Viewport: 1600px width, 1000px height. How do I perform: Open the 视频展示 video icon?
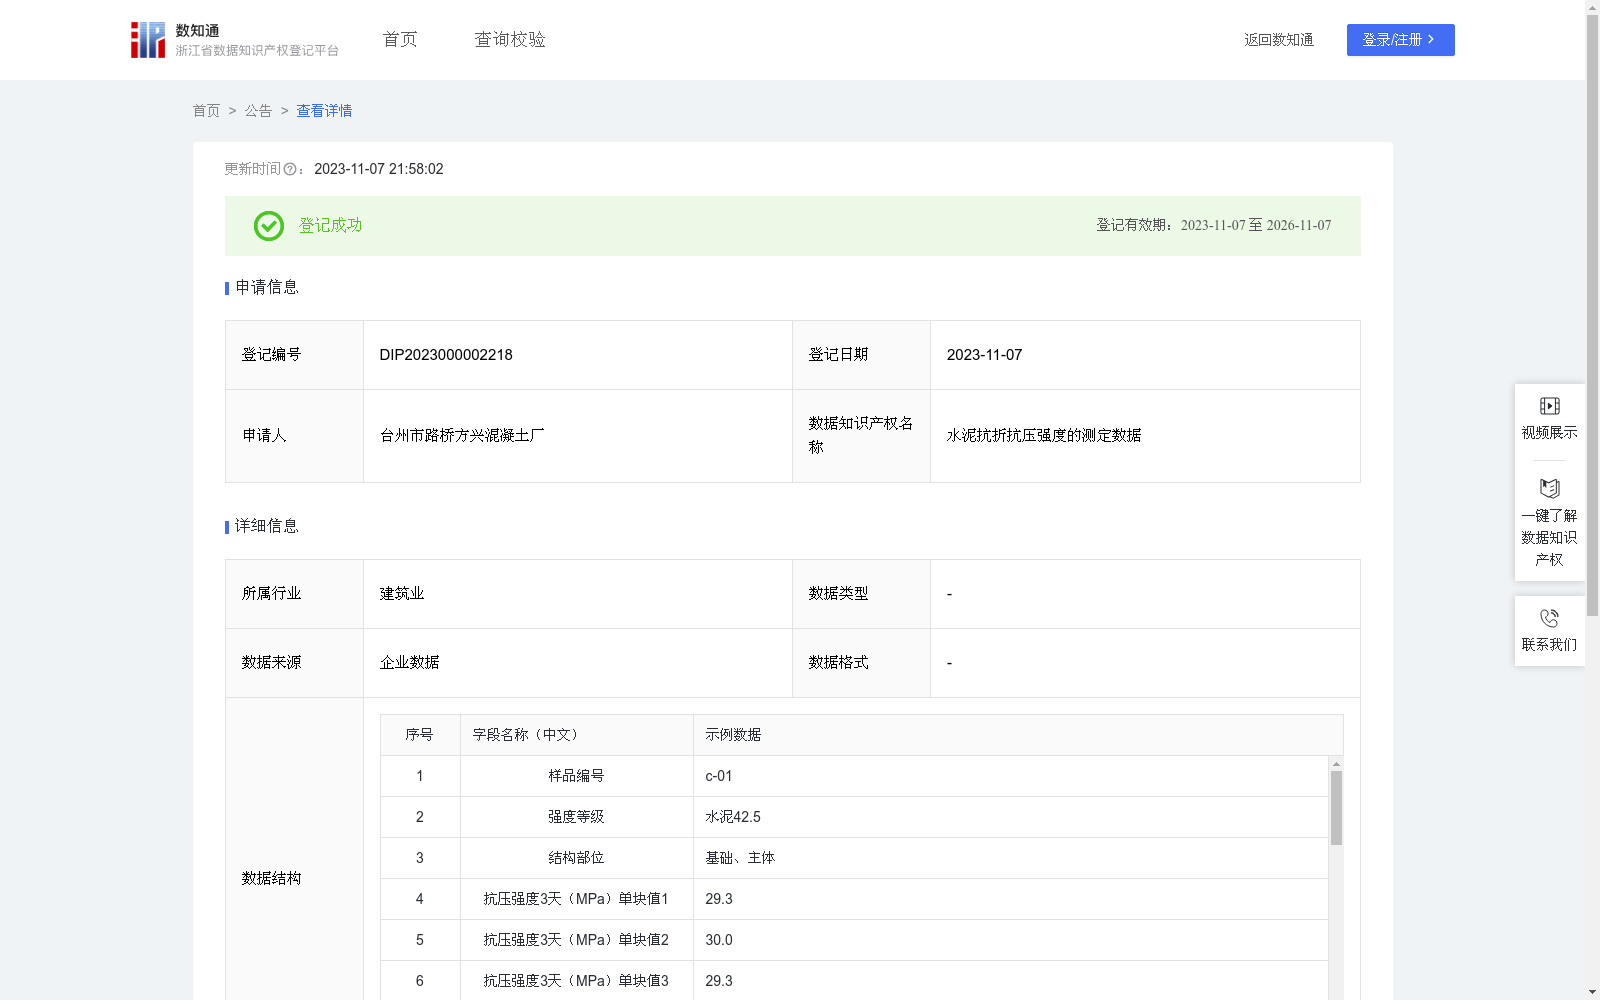click(1549, 406)
